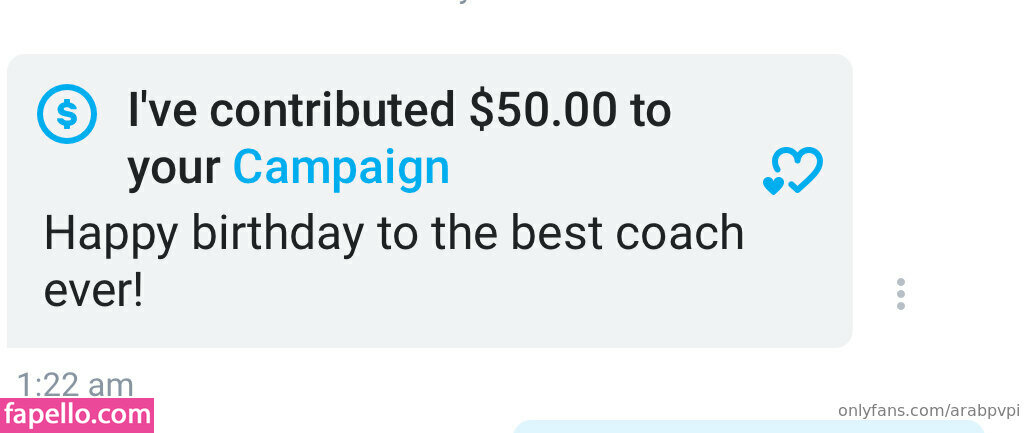Click the word "ever!" in the message
The width and height of the screenshot is (1033, 433).
[93, 291]
